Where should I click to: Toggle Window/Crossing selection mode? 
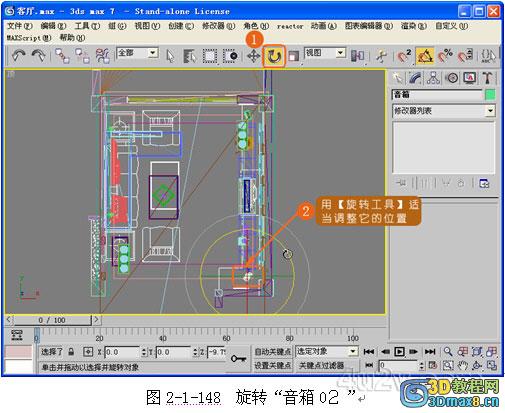(x=230, y=56)
